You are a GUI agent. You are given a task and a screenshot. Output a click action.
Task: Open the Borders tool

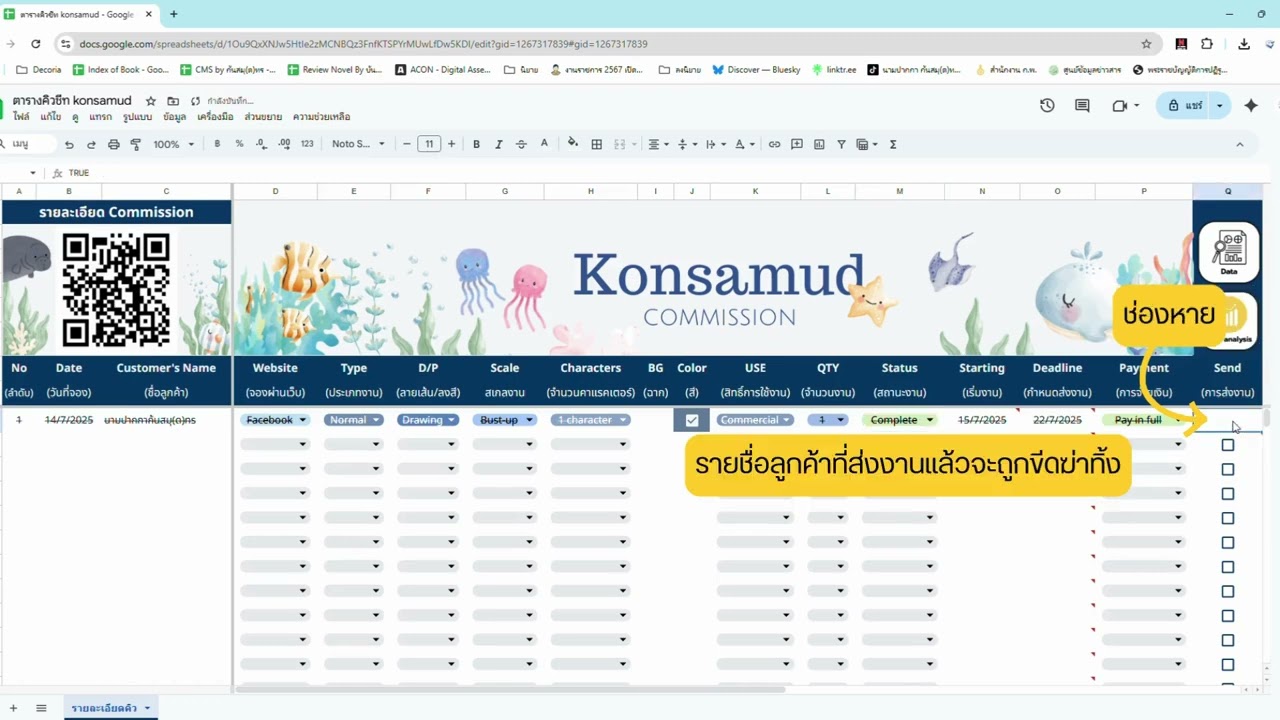597,144
